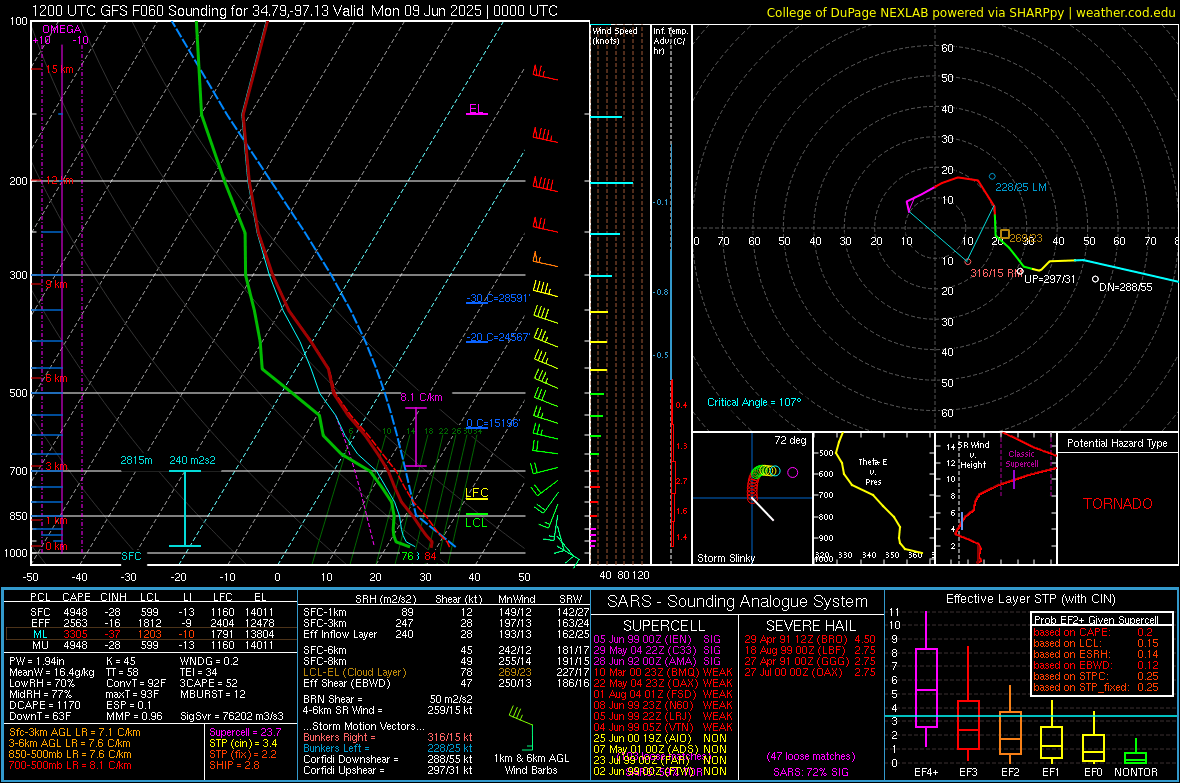Select the SFC parcel row

(x=151, y=612)
